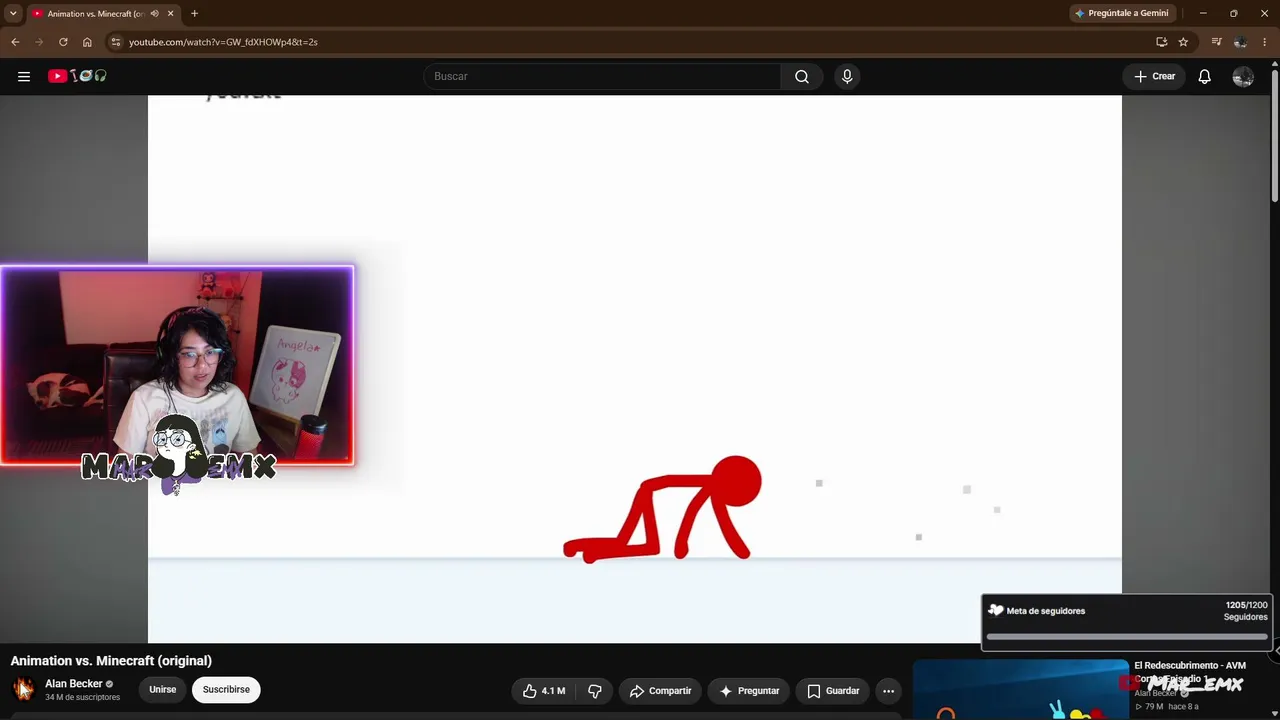Open Alan Becker channel name link
1280x720 pixels.
tap(74, 684)
